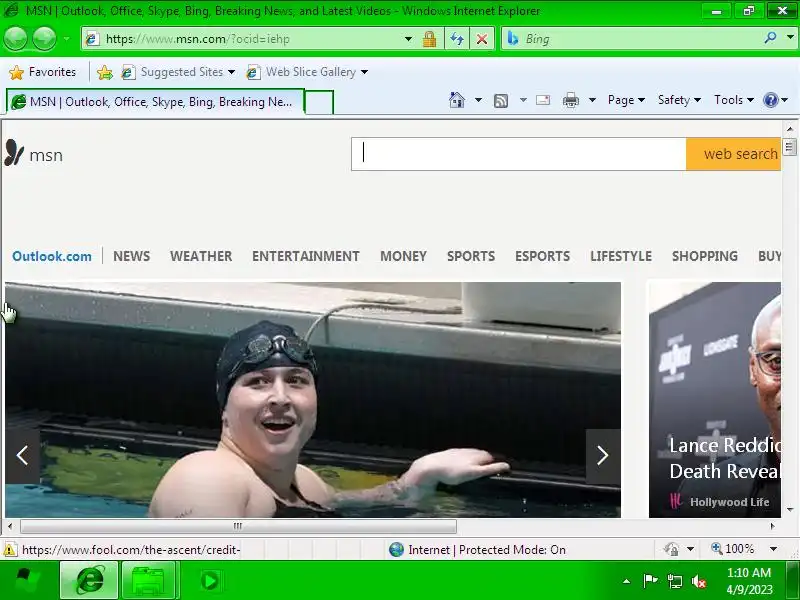The image size is (800, 600).
Task: Open the Favorites center
Action: 43,72
